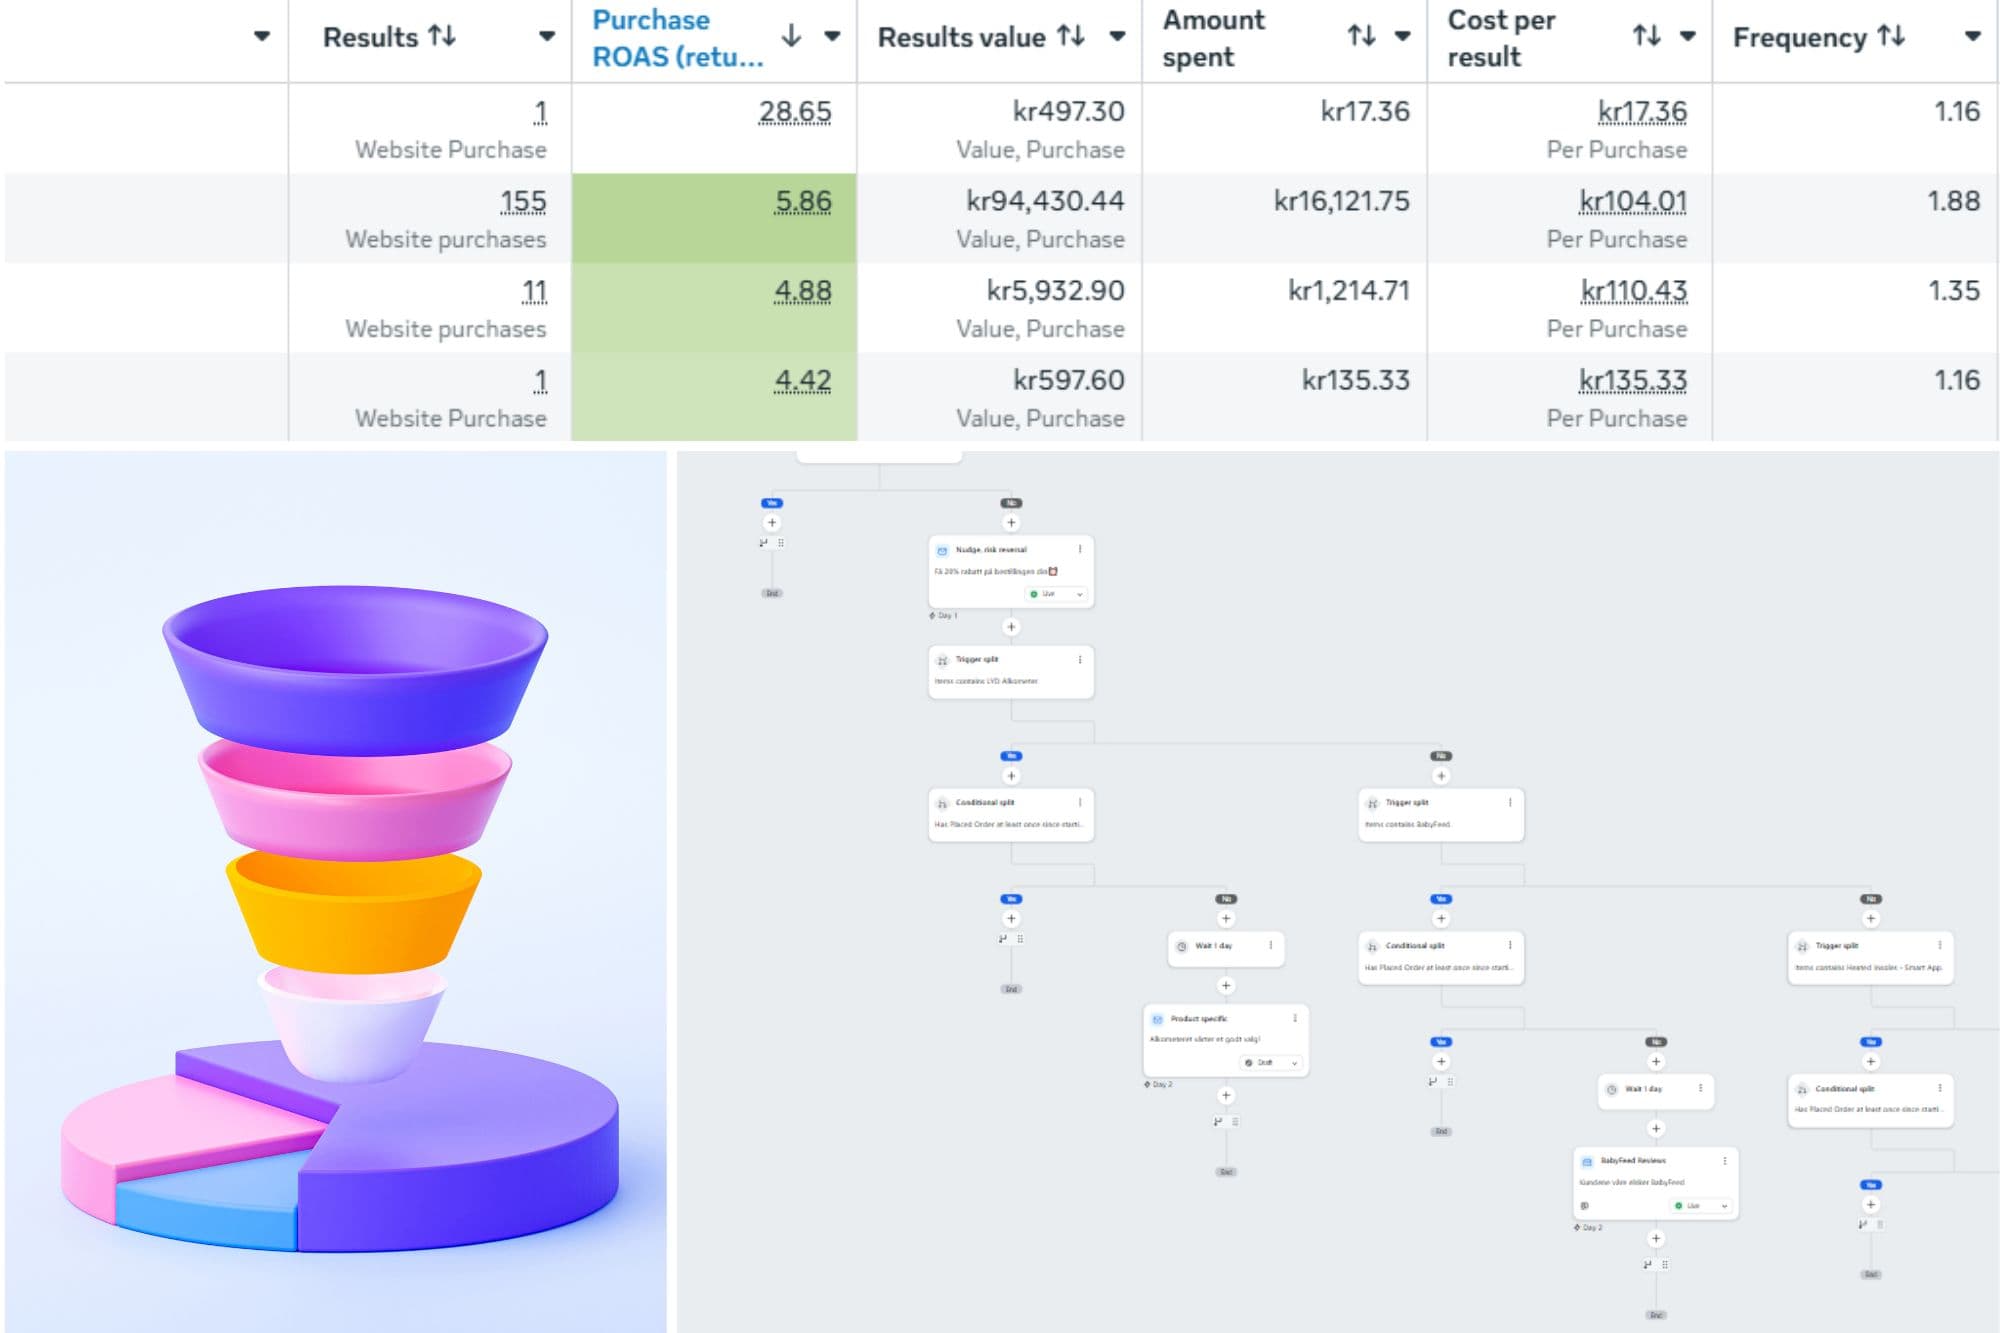Click plus button below Nudge, risk reversal card

1011,627
